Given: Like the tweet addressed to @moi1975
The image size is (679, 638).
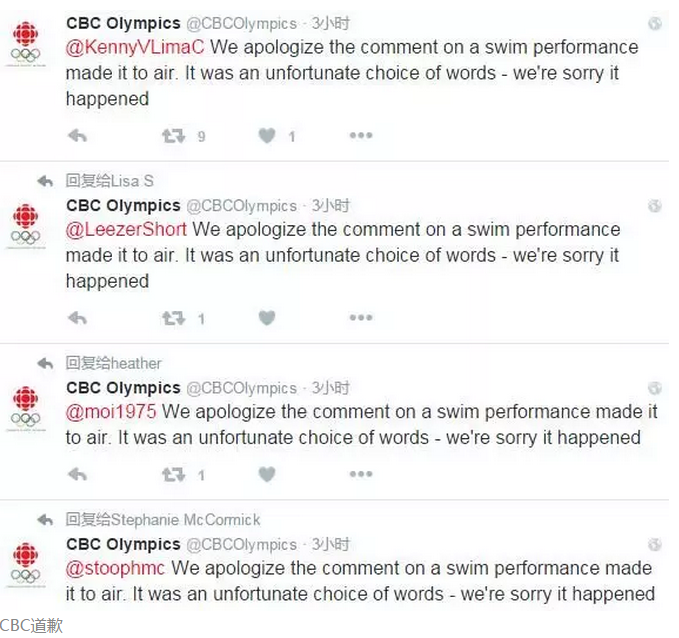Looking at the screenshot, I should (267, 475).
